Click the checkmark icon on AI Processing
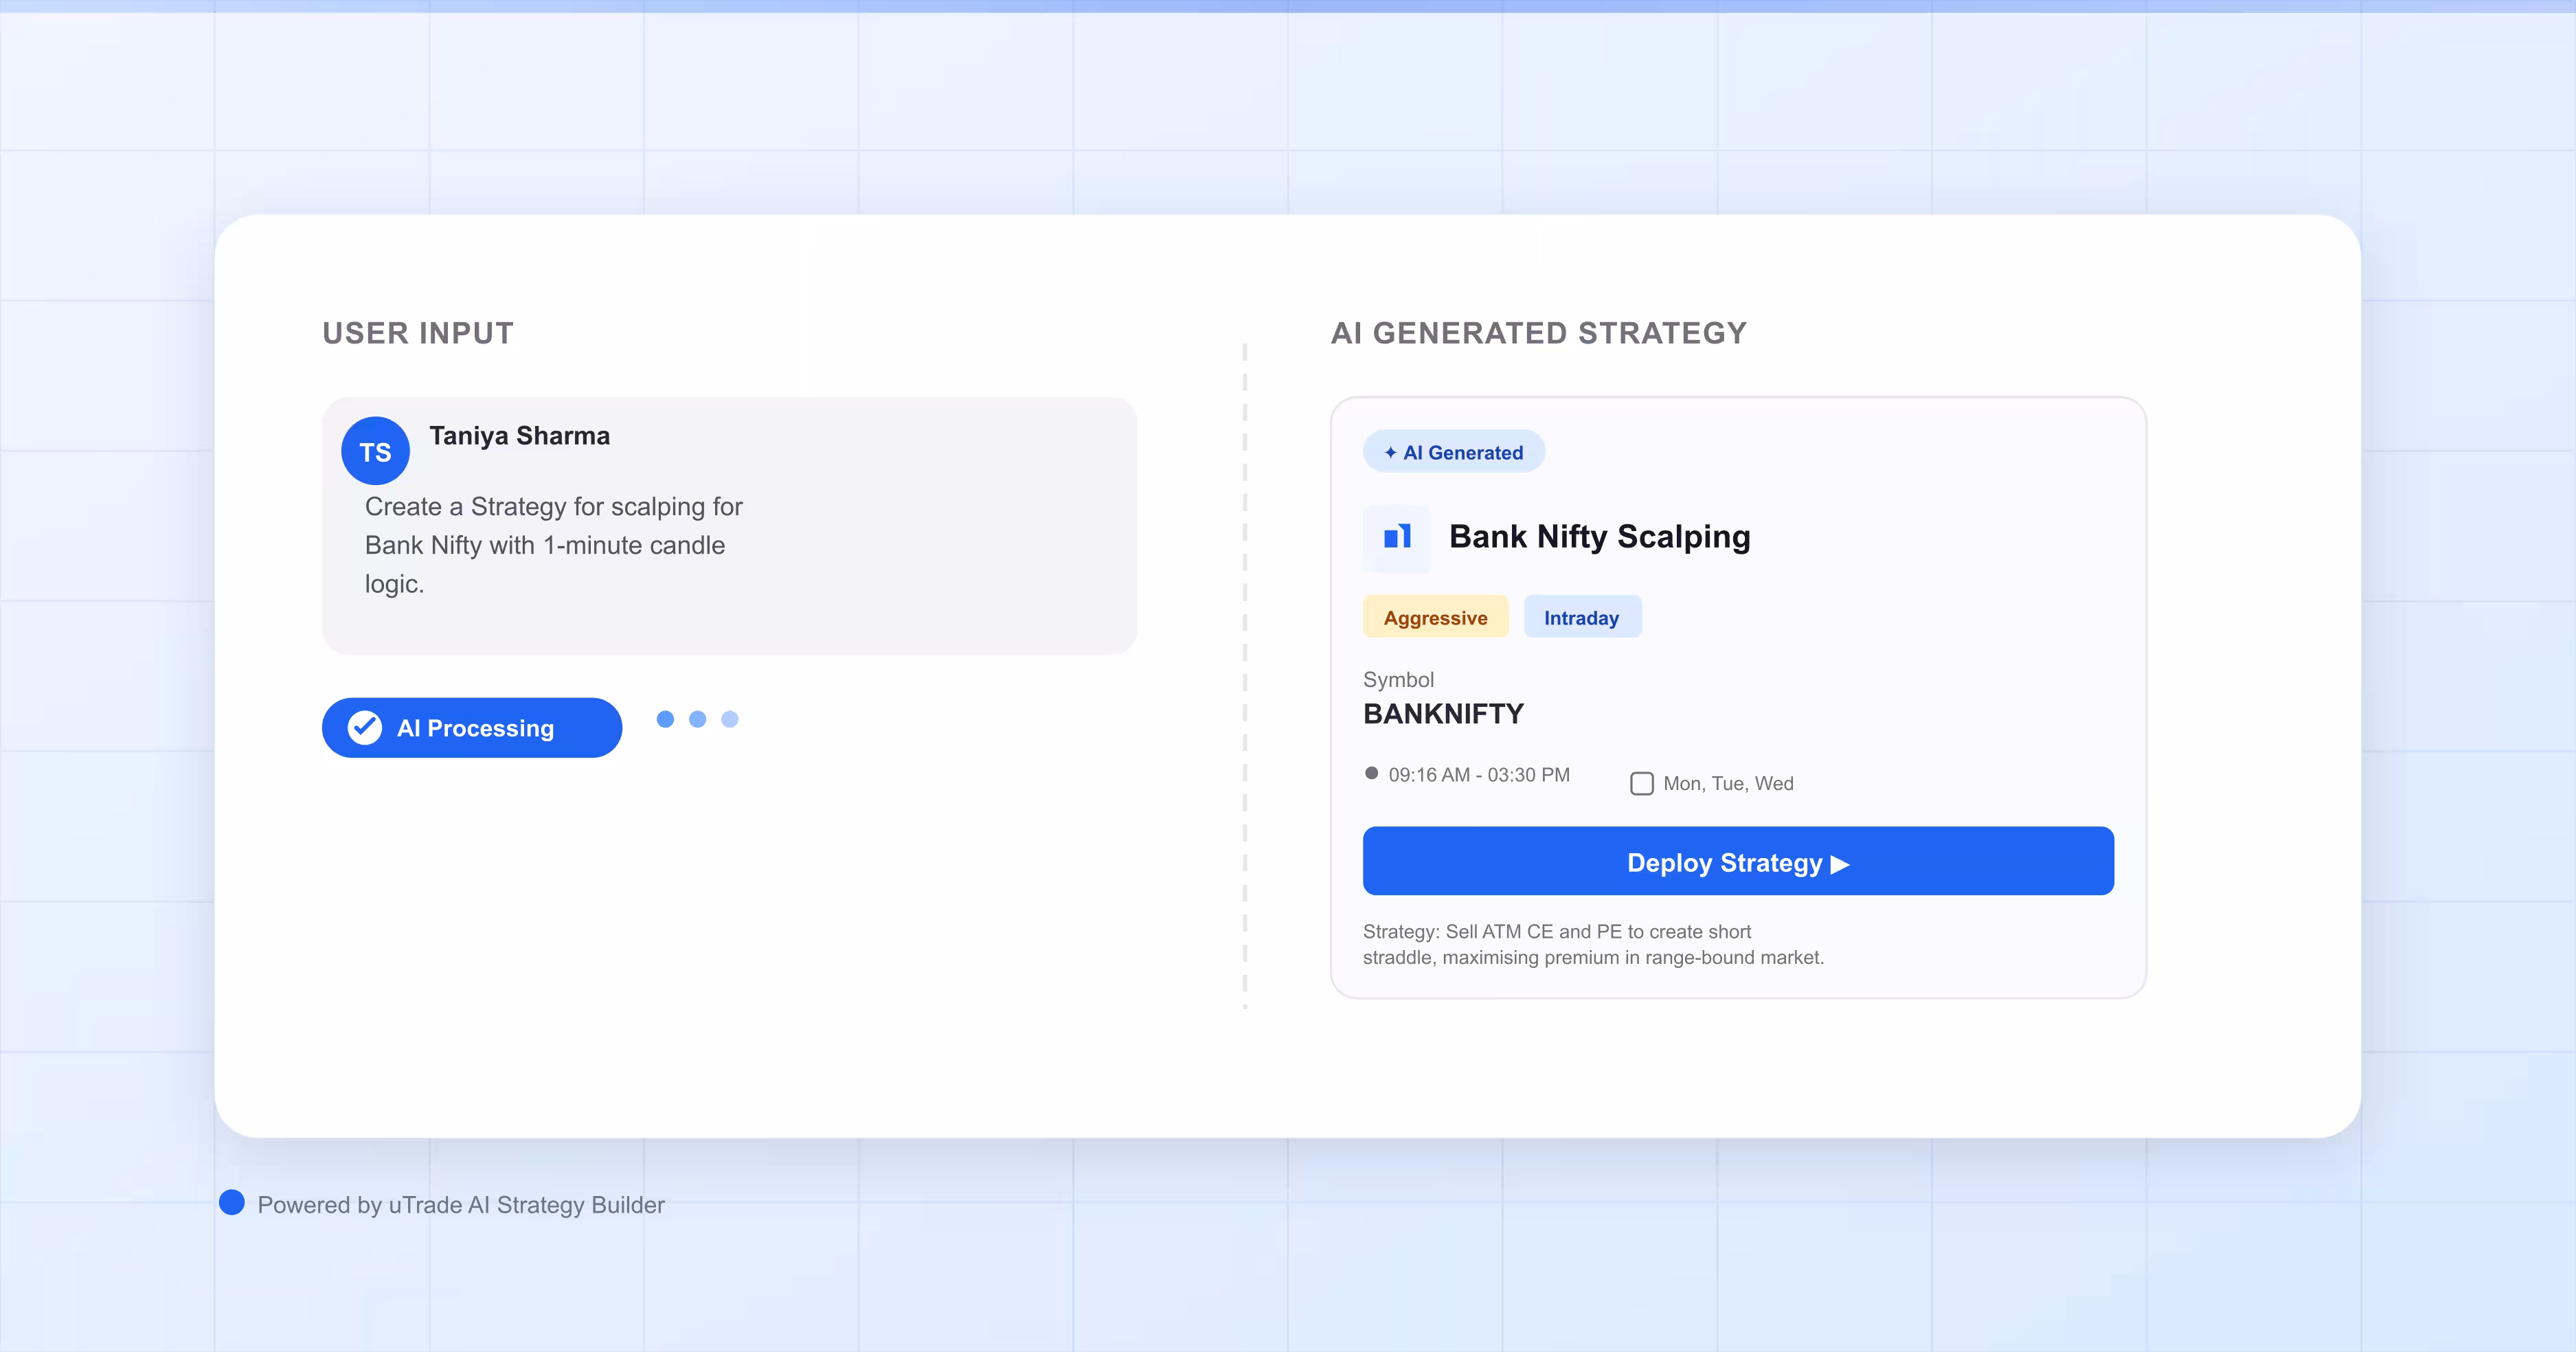The image size is (2576, 1352). [364, 728]
